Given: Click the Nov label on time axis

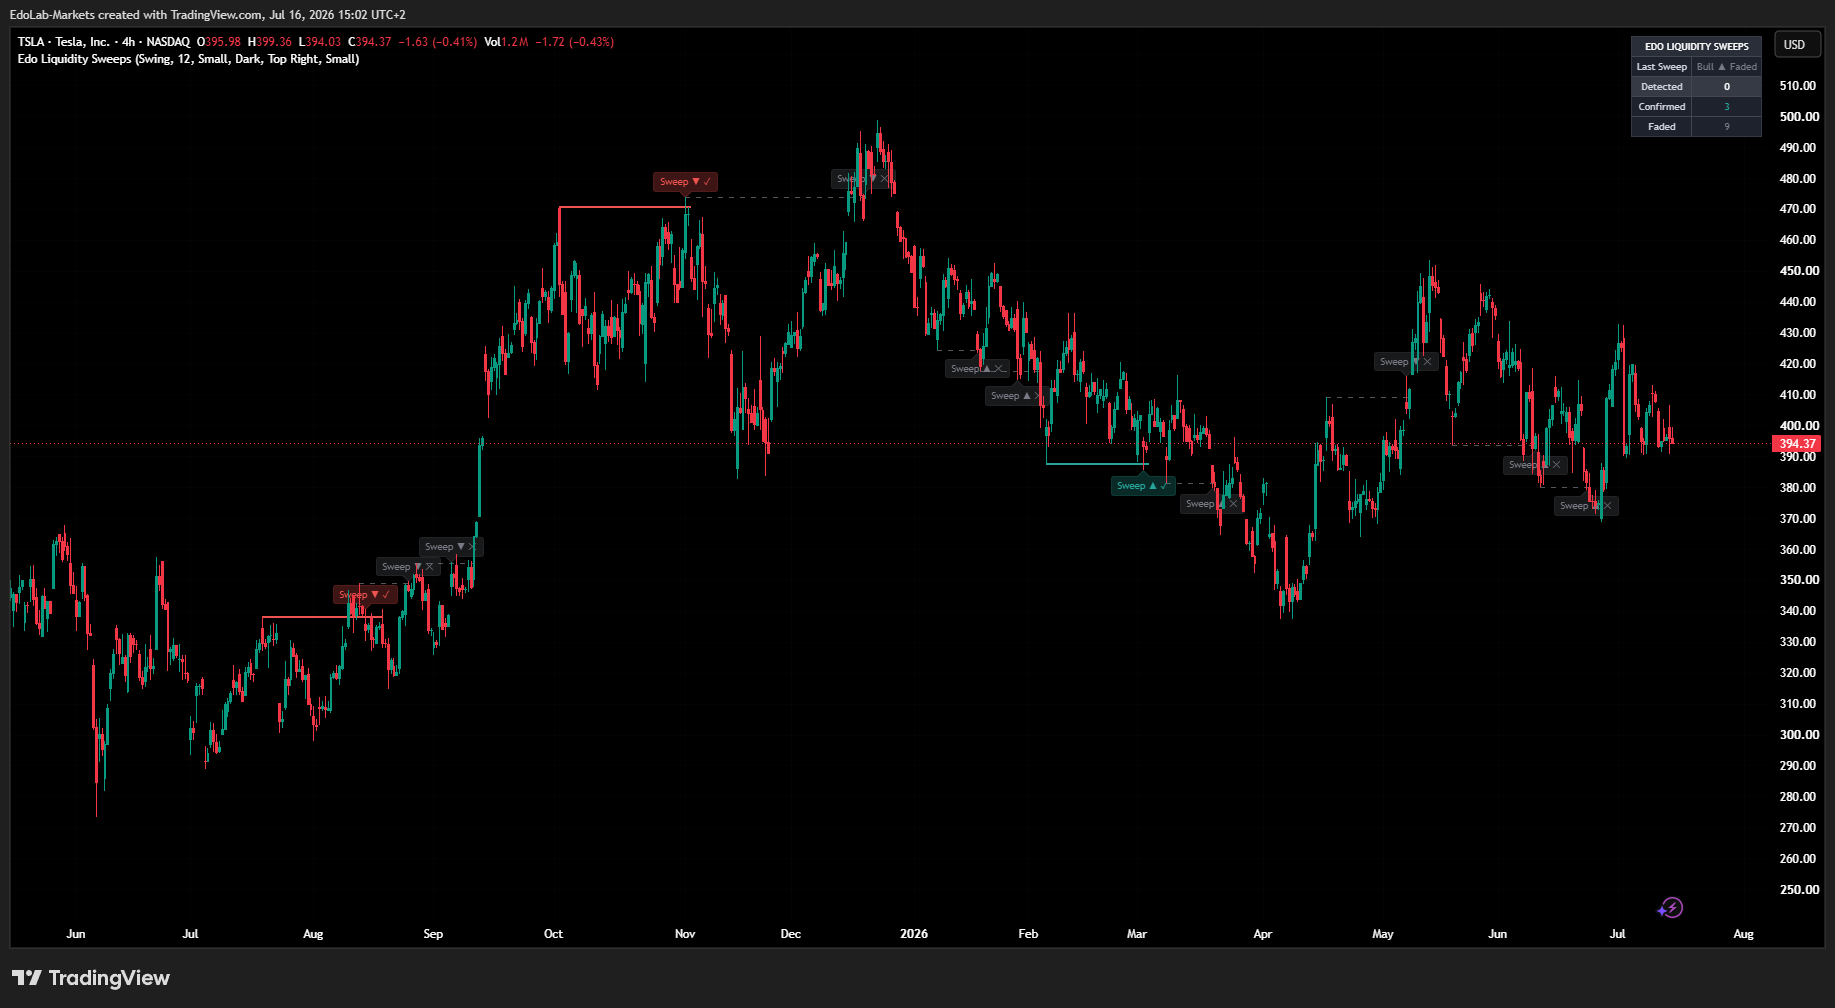Looking at the screenshot, I should [685, 934].
